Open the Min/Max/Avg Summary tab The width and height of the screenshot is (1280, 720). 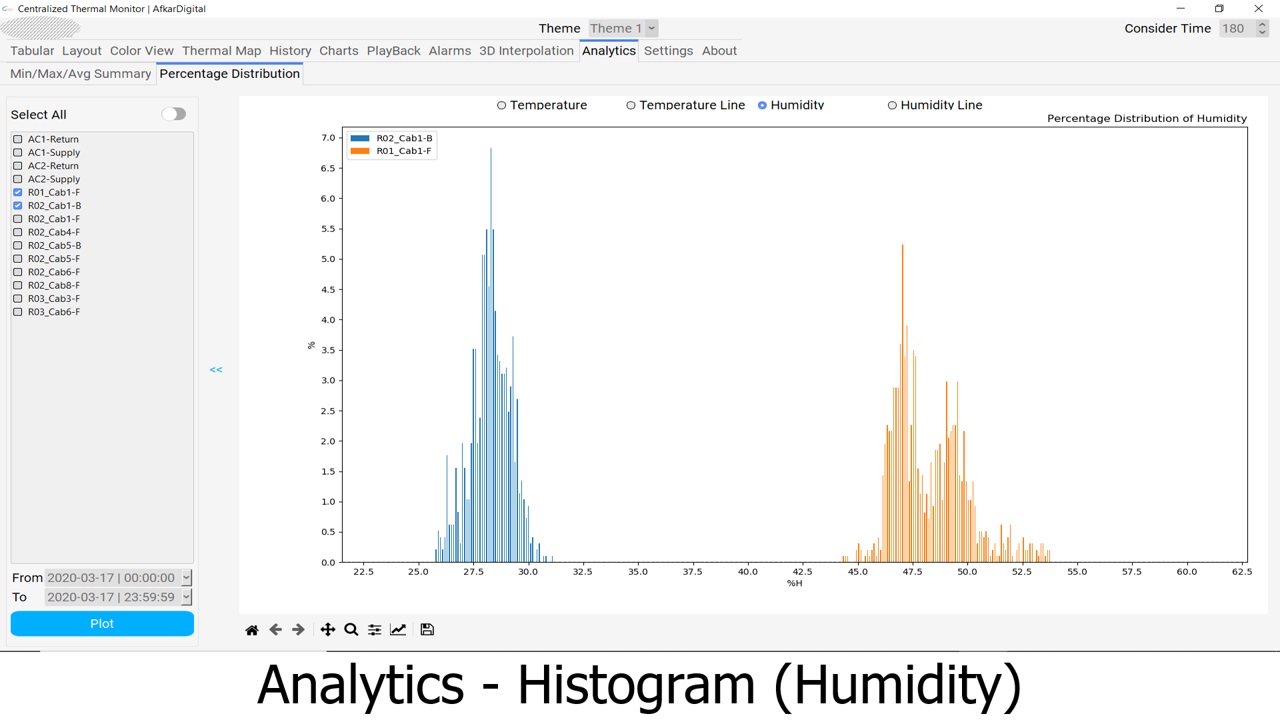(80, 74)
